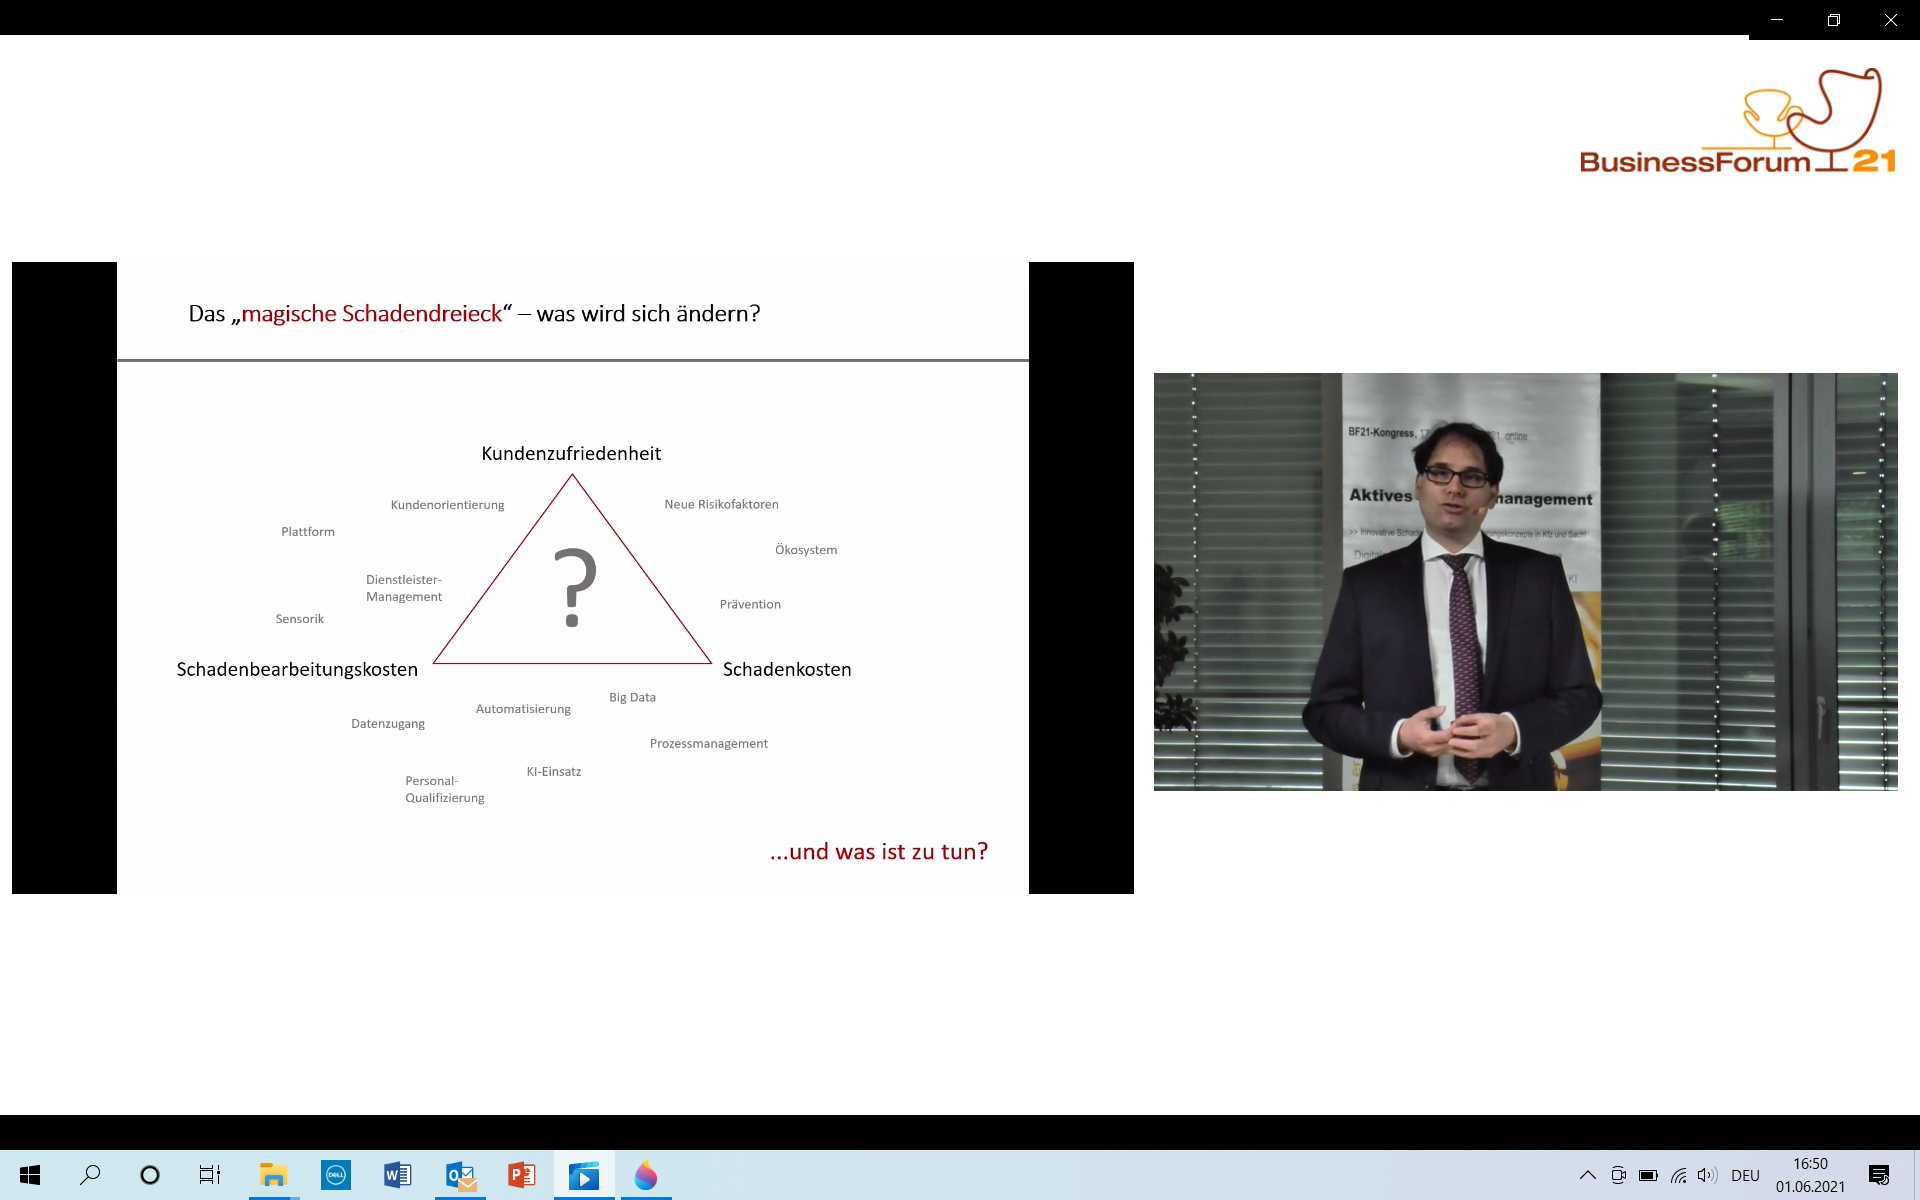This screenshot has width=1920, height=1200.
Task: Open the Action Center notifications icon
Action: [x=1879, y=1175]
